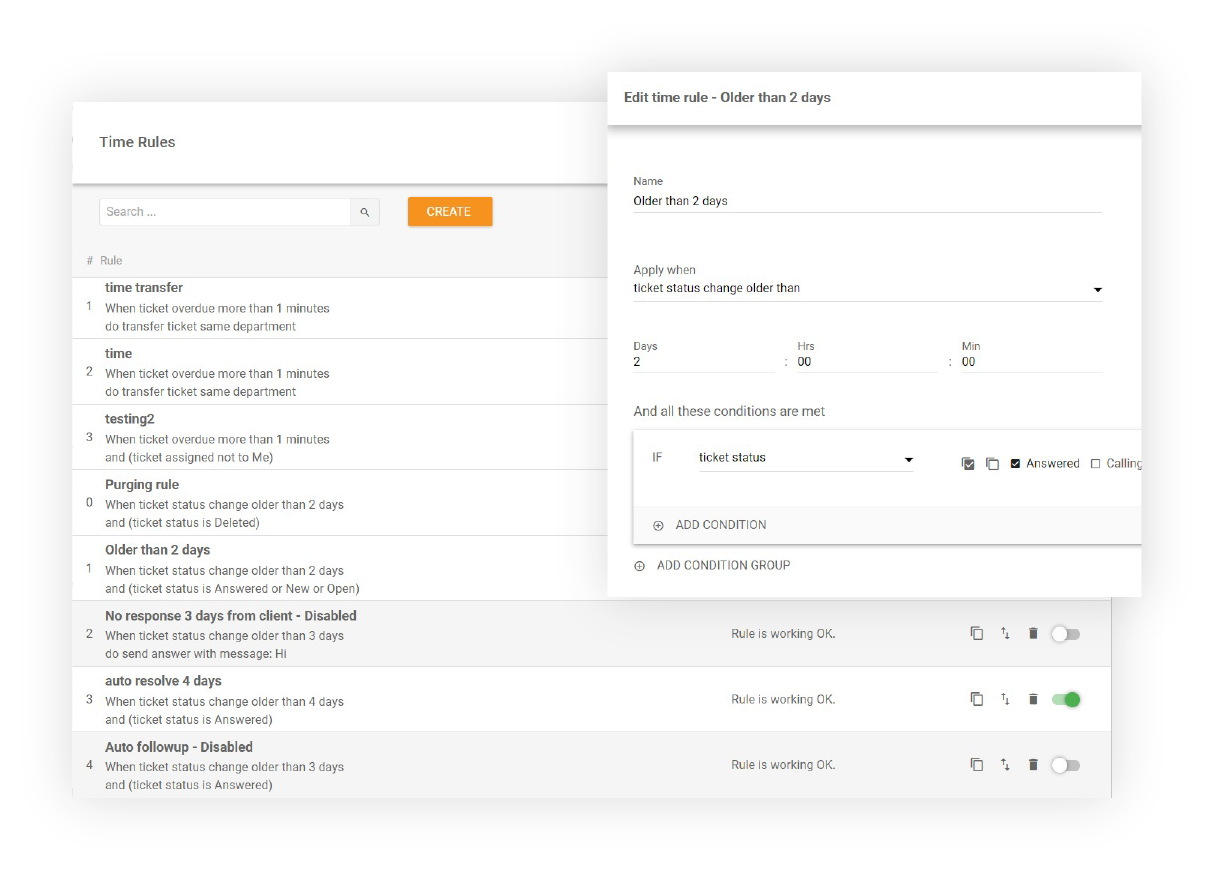
Task: Click the select-all statuses icon in the IF condition
Action: tap(966, 463)
